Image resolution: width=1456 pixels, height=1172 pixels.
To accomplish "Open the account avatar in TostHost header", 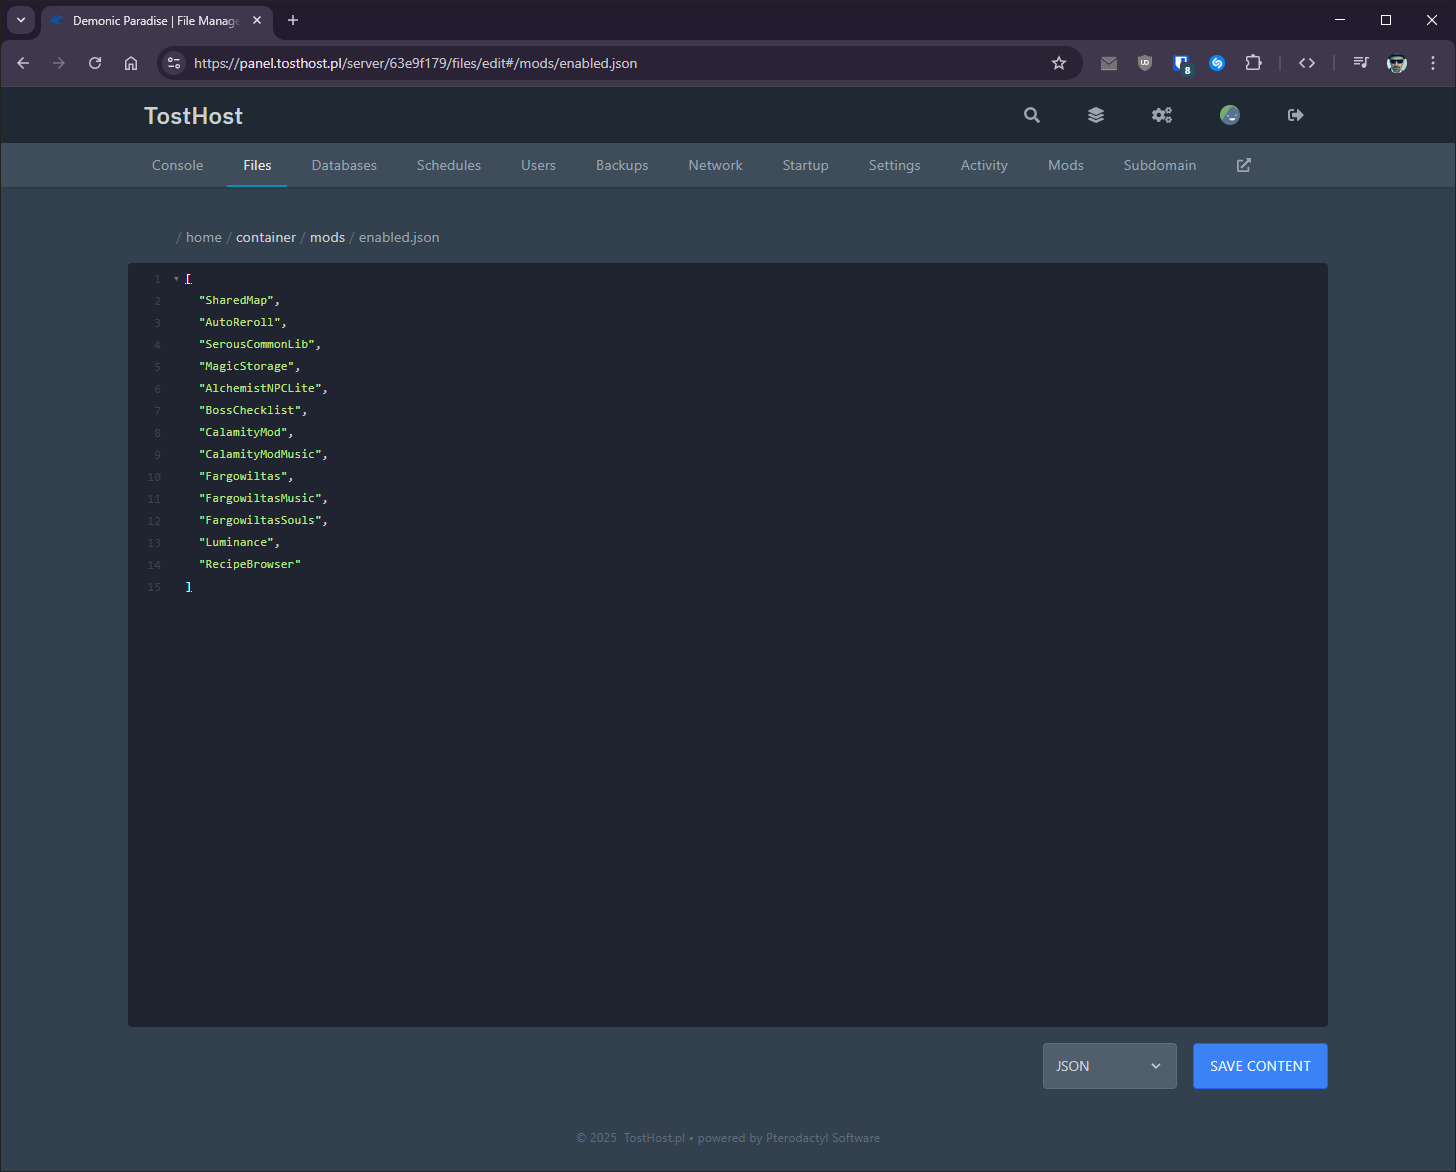I will (x=1230, y=115).
